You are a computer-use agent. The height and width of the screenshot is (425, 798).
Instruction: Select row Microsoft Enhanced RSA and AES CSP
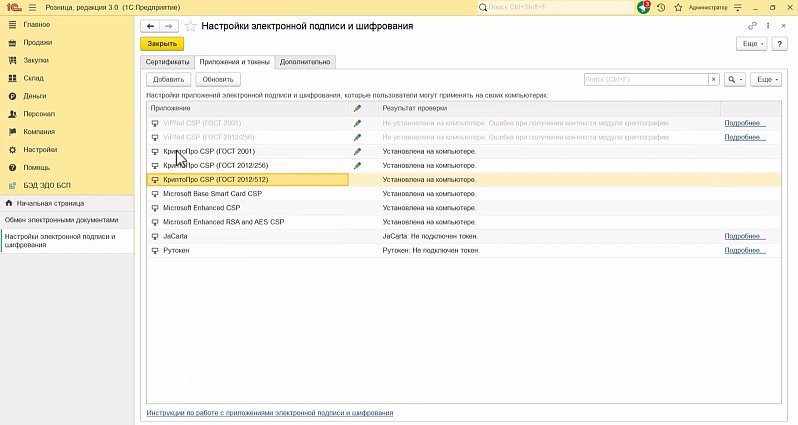[x=464, y=222]
